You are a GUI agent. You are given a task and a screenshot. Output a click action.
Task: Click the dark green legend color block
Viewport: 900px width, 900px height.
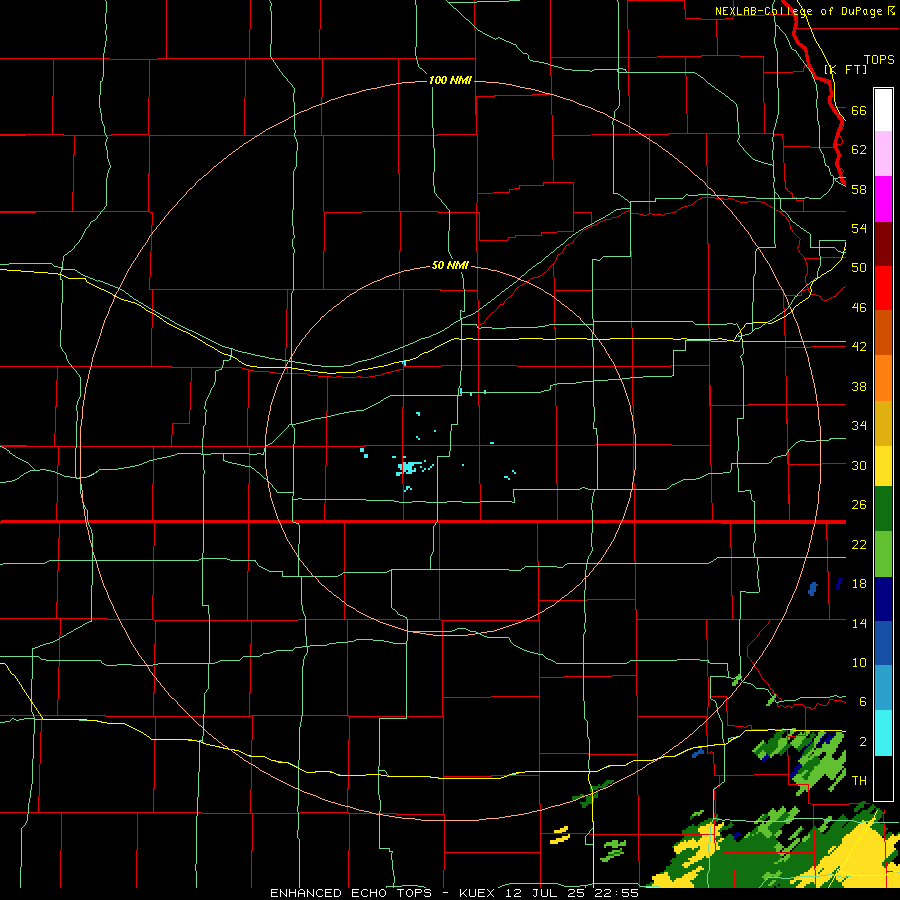click(883, 509)
